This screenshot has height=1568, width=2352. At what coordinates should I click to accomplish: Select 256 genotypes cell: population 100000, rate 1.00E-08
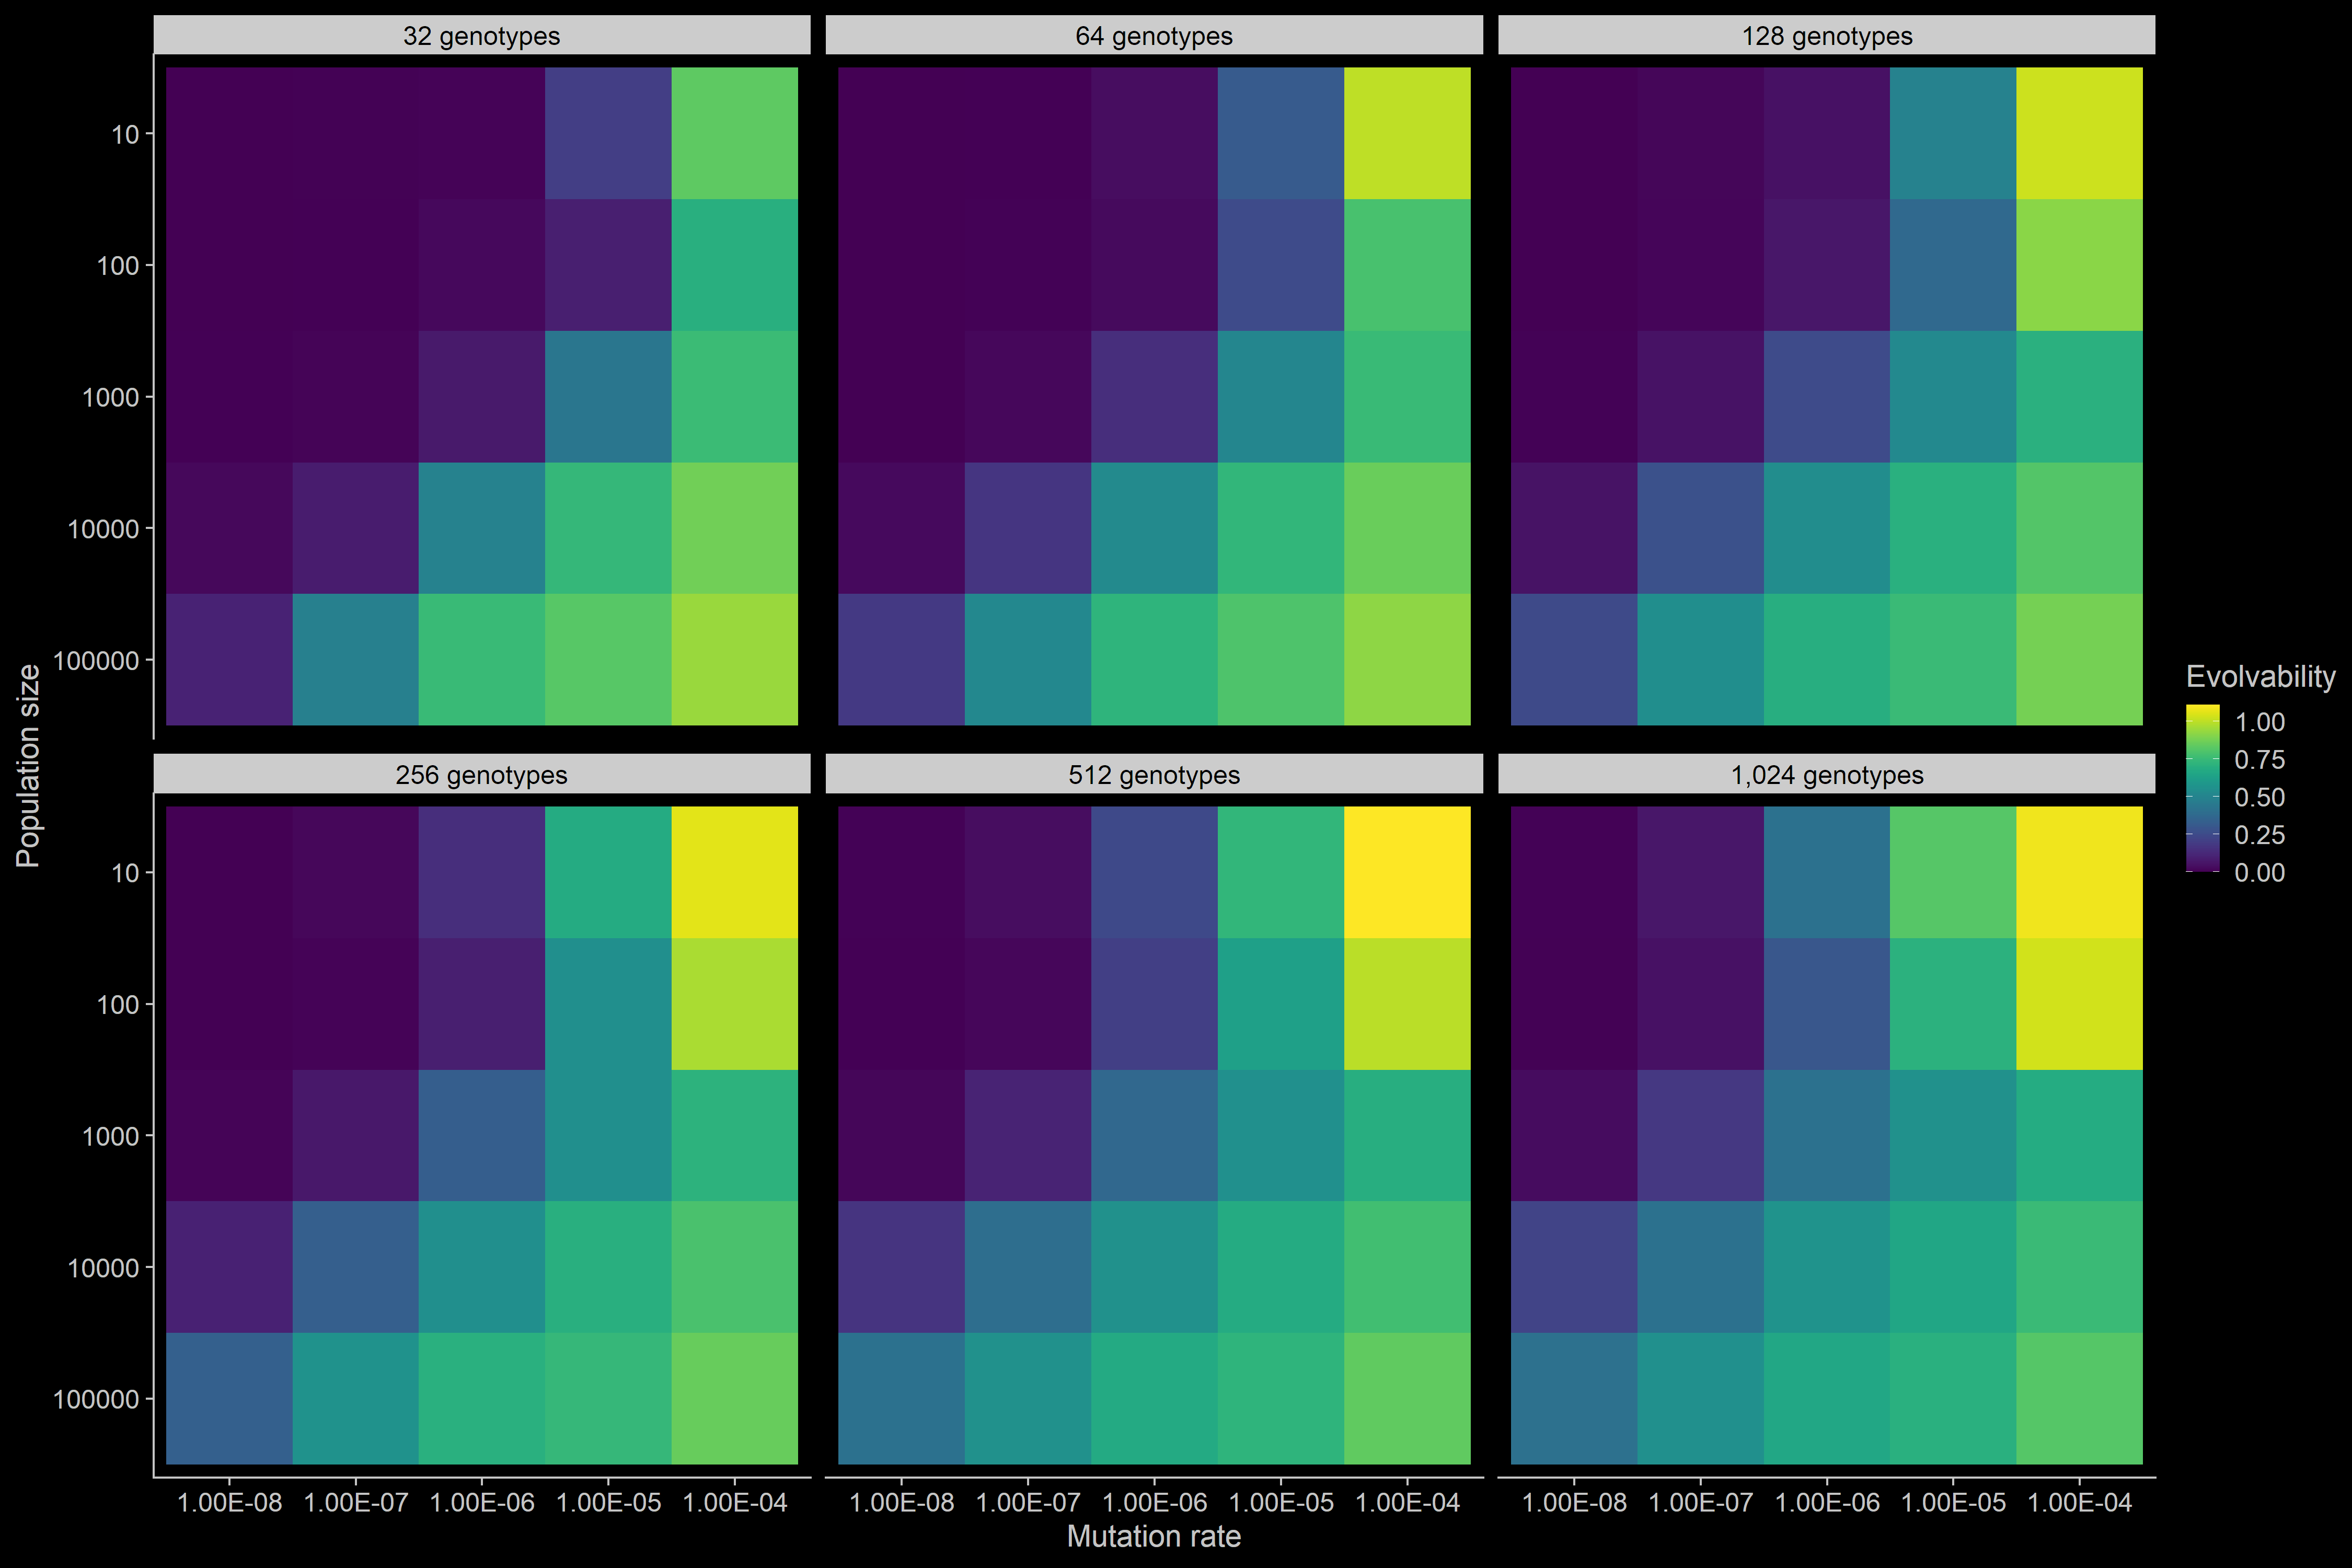click(229, 1399)
